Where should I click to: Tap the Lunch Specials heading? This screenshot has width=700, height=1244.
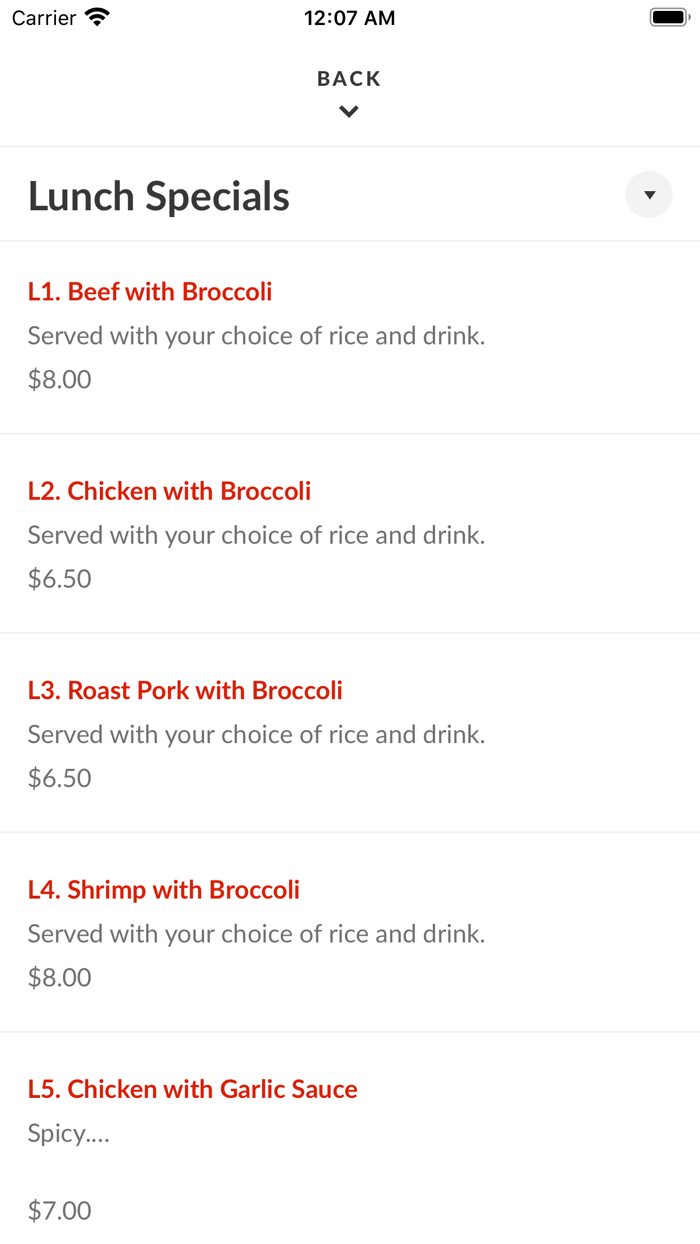tap(159, 196)
